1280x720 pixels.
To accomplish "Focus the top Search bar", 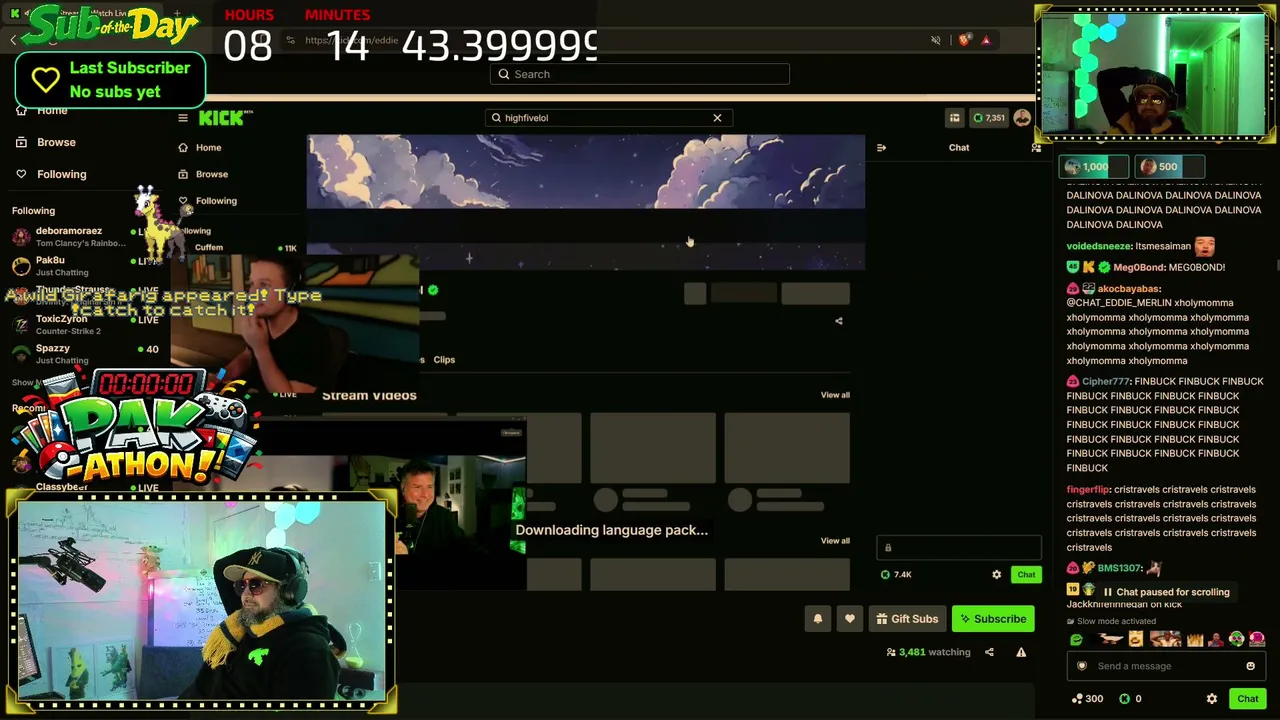I will 640,74.
